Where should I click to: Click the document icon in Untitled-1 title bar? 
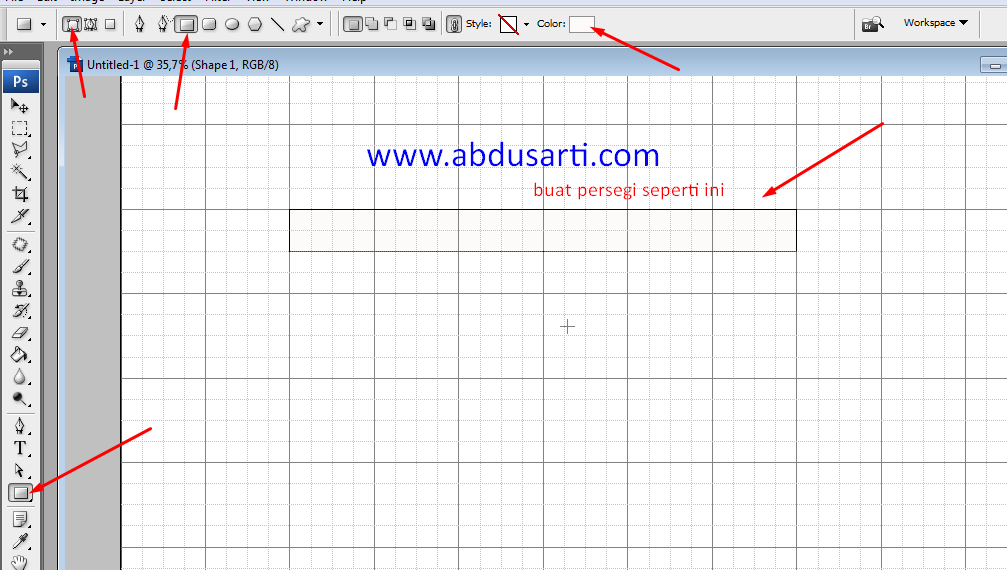(75, 64)
